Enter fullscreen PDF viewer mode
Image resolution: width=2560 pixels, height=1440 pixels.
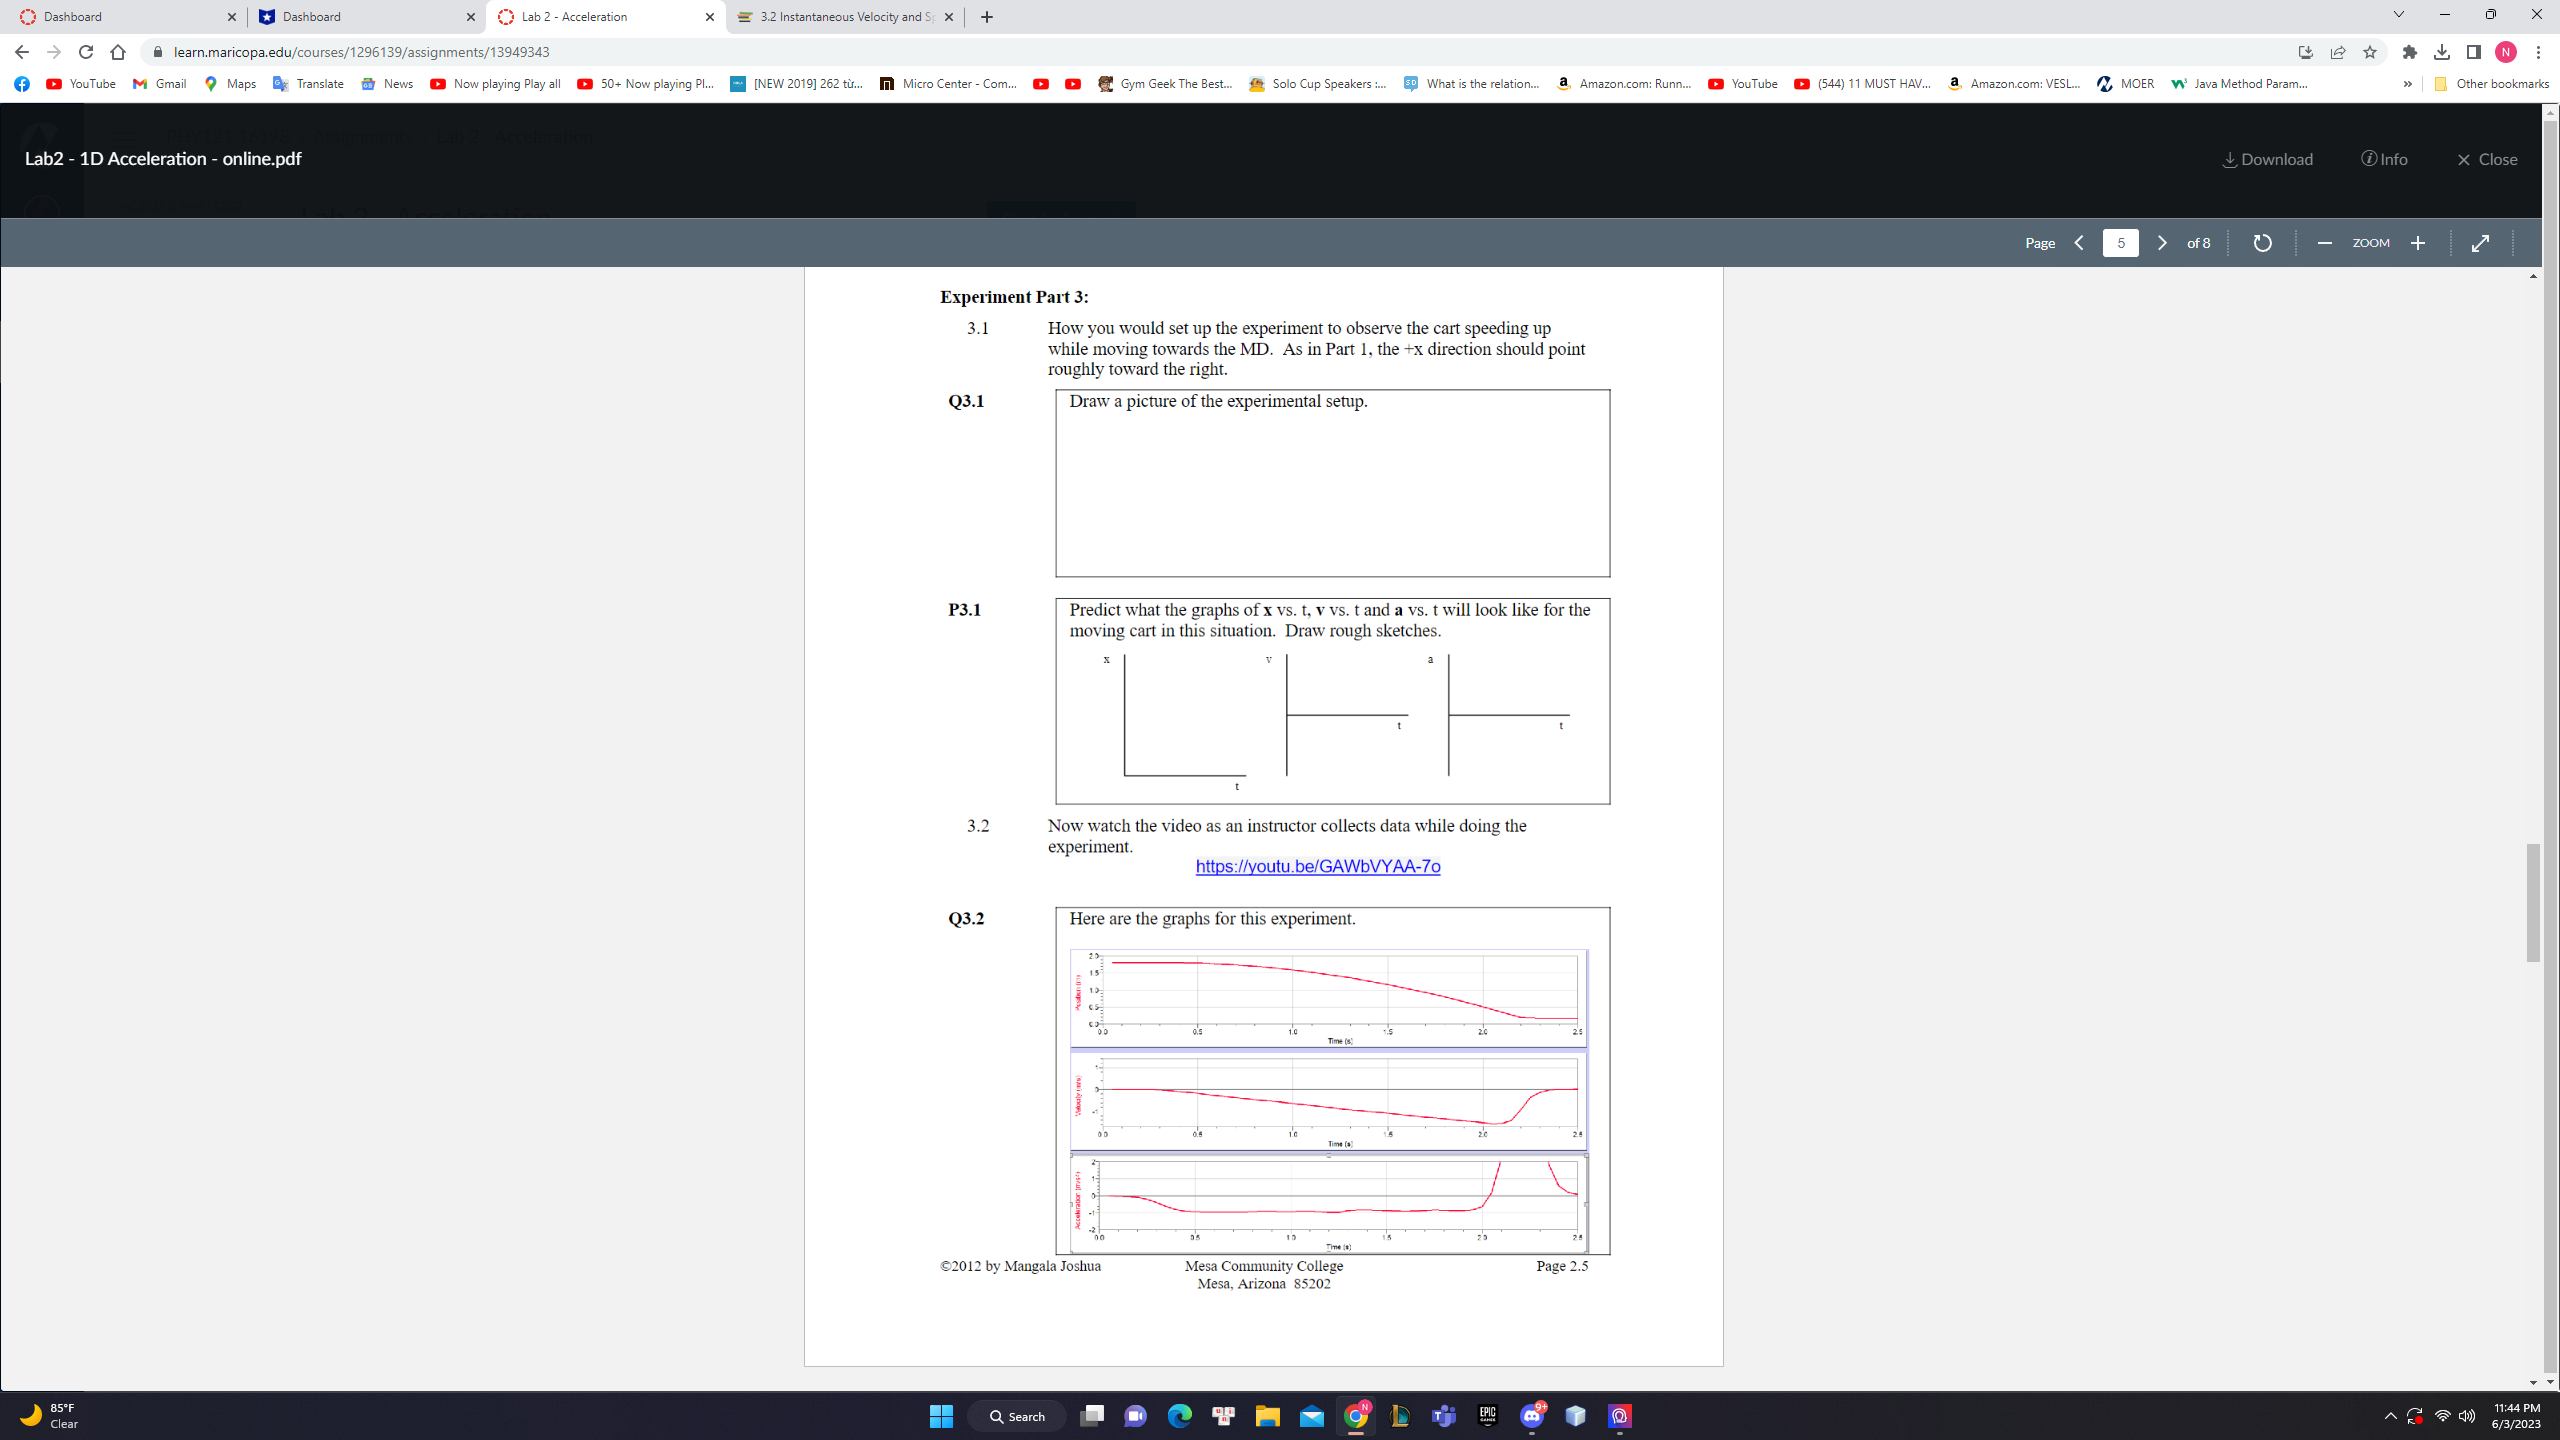tap(2480, 243)
